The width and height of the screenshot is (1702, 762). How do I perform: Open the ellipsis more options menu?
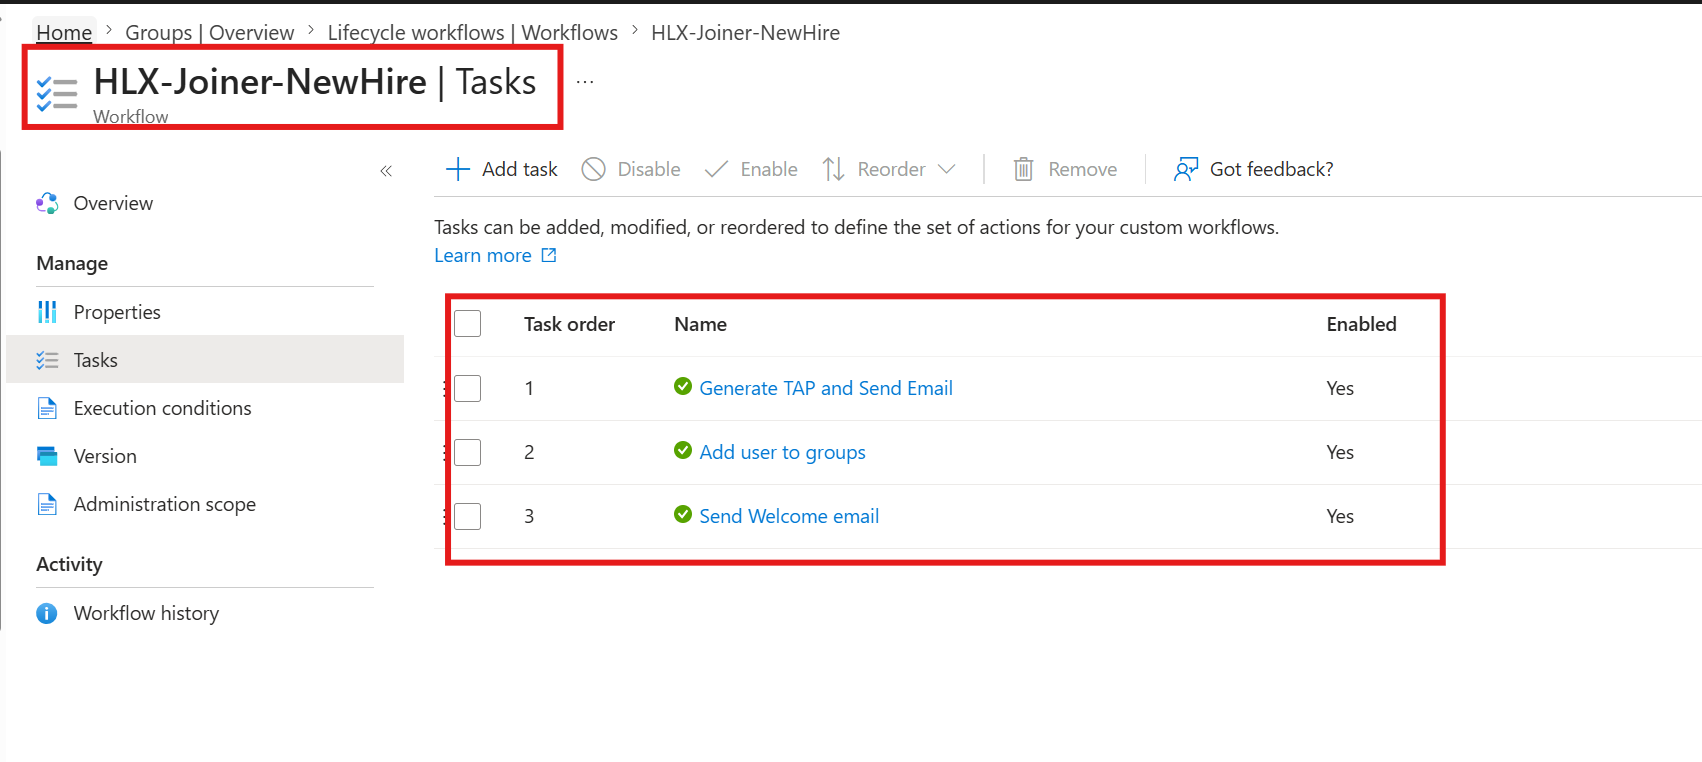585,82
